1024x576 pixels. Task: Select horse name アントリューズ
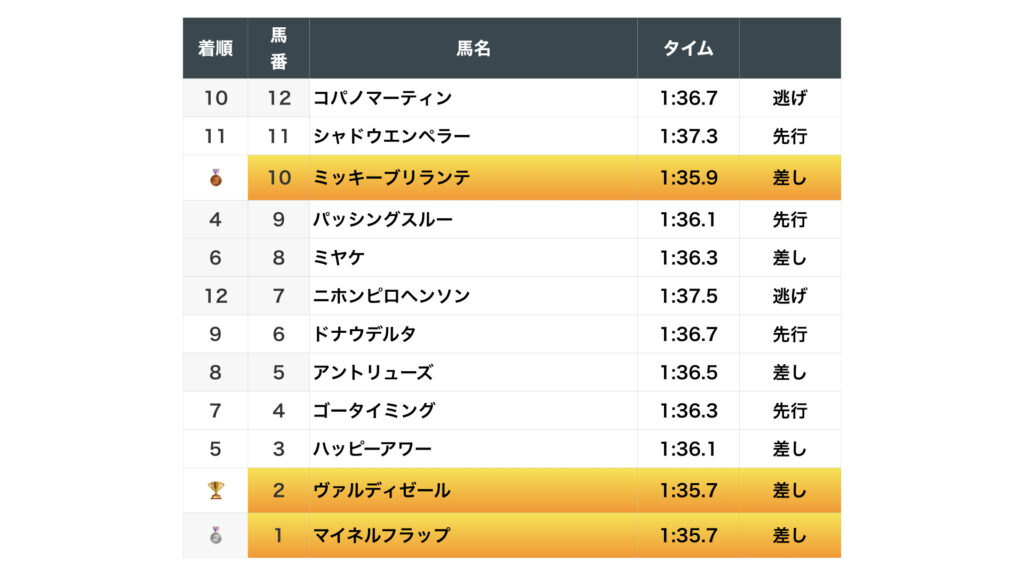coord(374,372)
